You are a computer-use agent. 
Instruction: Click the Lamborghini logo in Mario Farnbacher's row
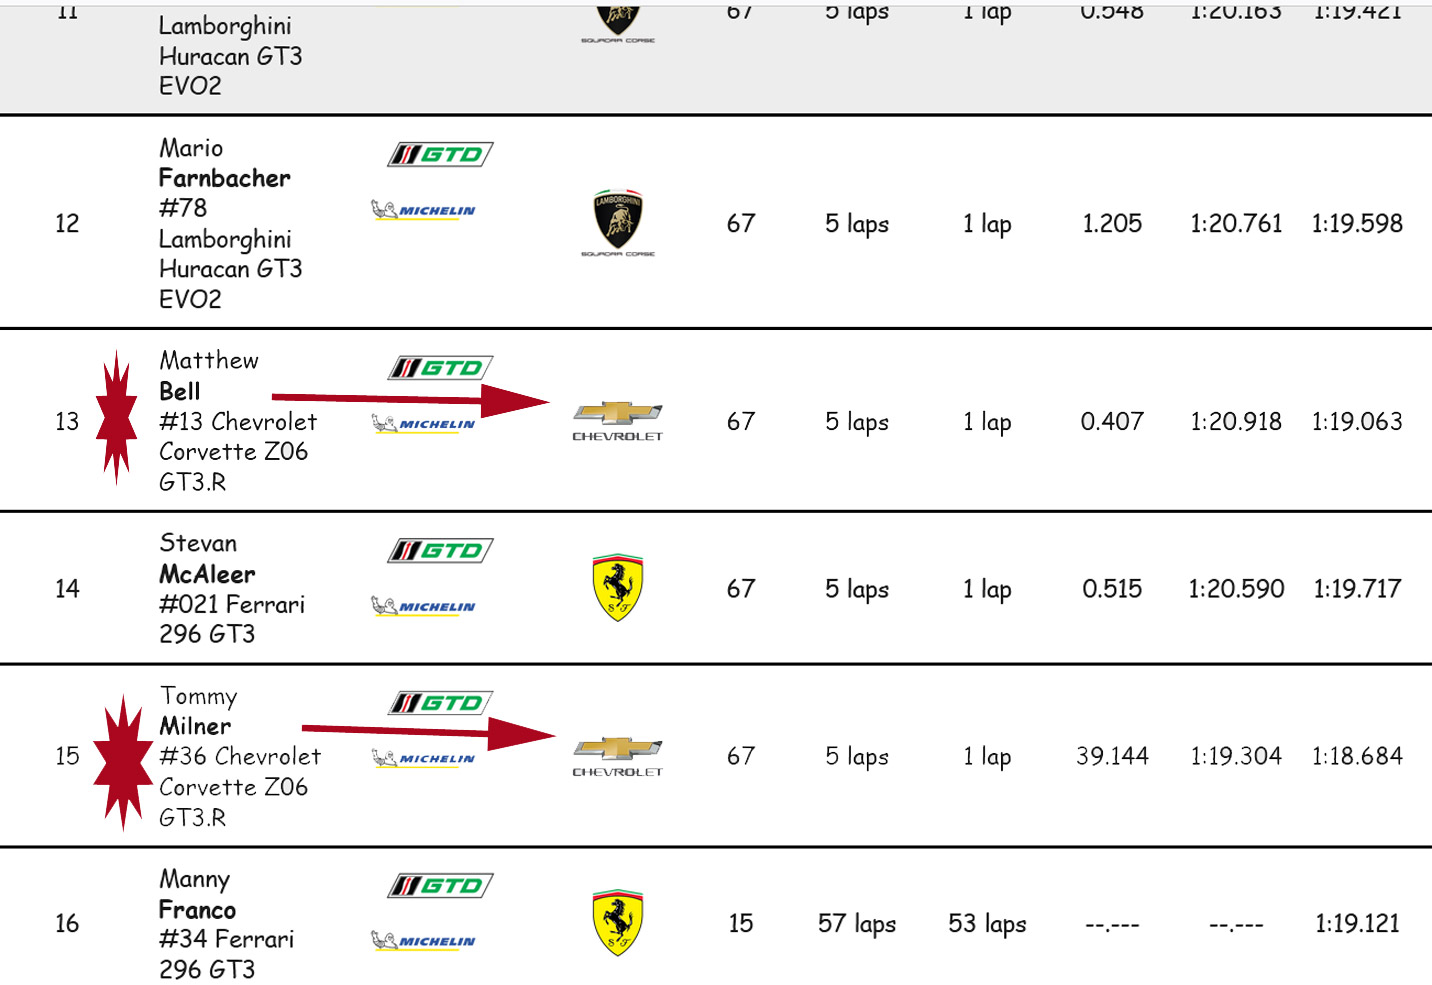click(618, 220)
